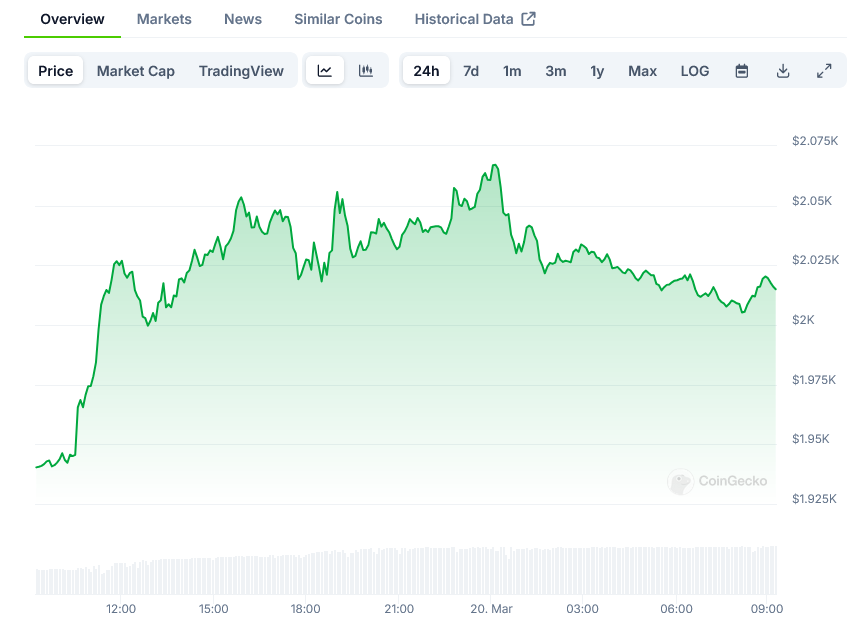
Task: Select the Price chart mode
Action: coord(56,71)
